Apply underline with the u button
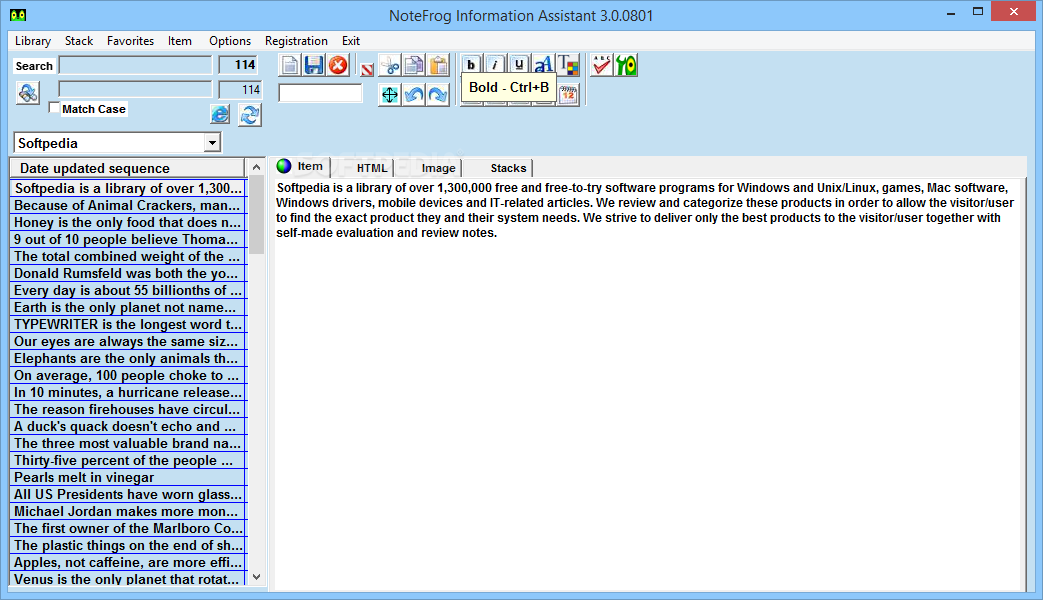Image resolution: width=1043 pixels, height=600 pixels. [520, 64]
